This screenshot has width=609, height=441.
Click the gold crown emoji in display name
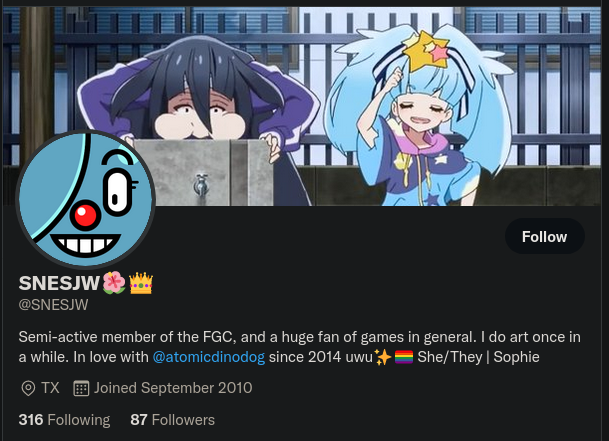(141, 283)
